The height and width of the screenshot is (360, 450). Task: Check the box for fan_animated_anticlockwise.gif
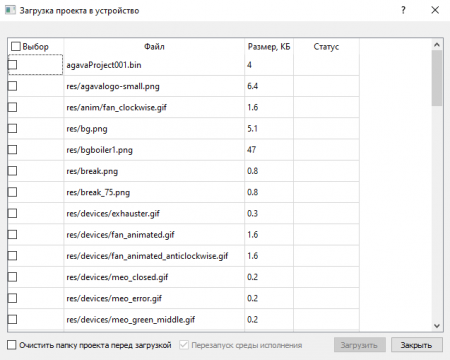pos(12,256)
